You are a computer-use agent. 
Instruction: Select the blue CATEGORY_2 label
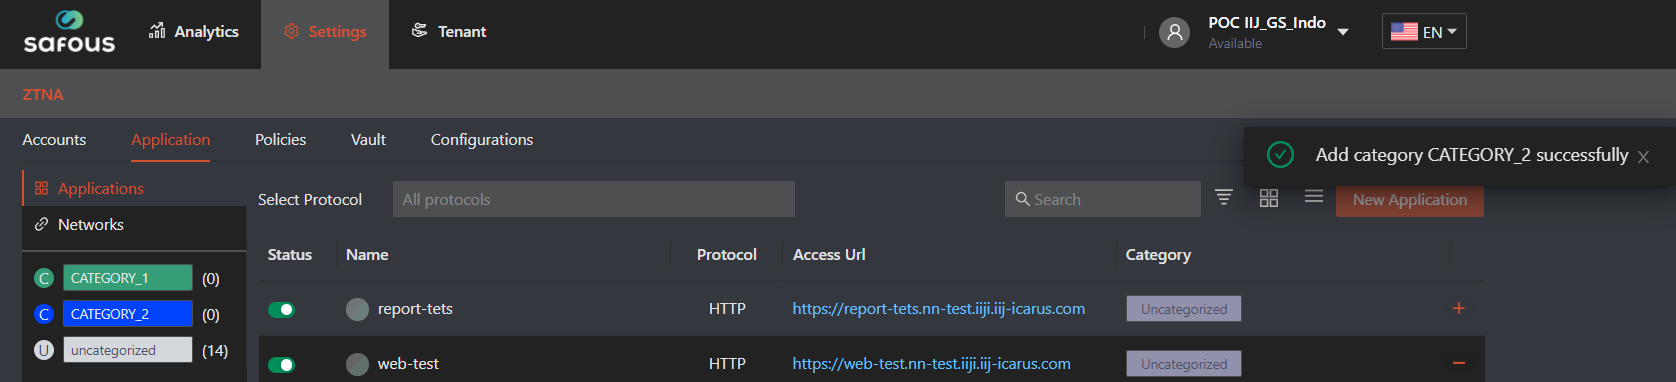(x=128, y=314)
